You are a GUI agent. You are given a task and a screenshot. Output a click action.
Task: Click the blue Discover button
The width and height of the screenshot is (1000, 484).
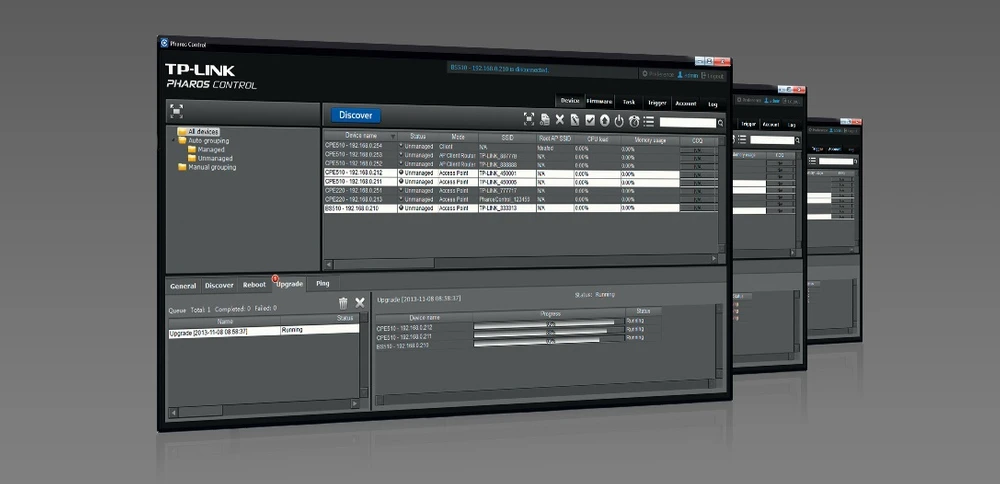pyautogui.click(x=355, y=115)
